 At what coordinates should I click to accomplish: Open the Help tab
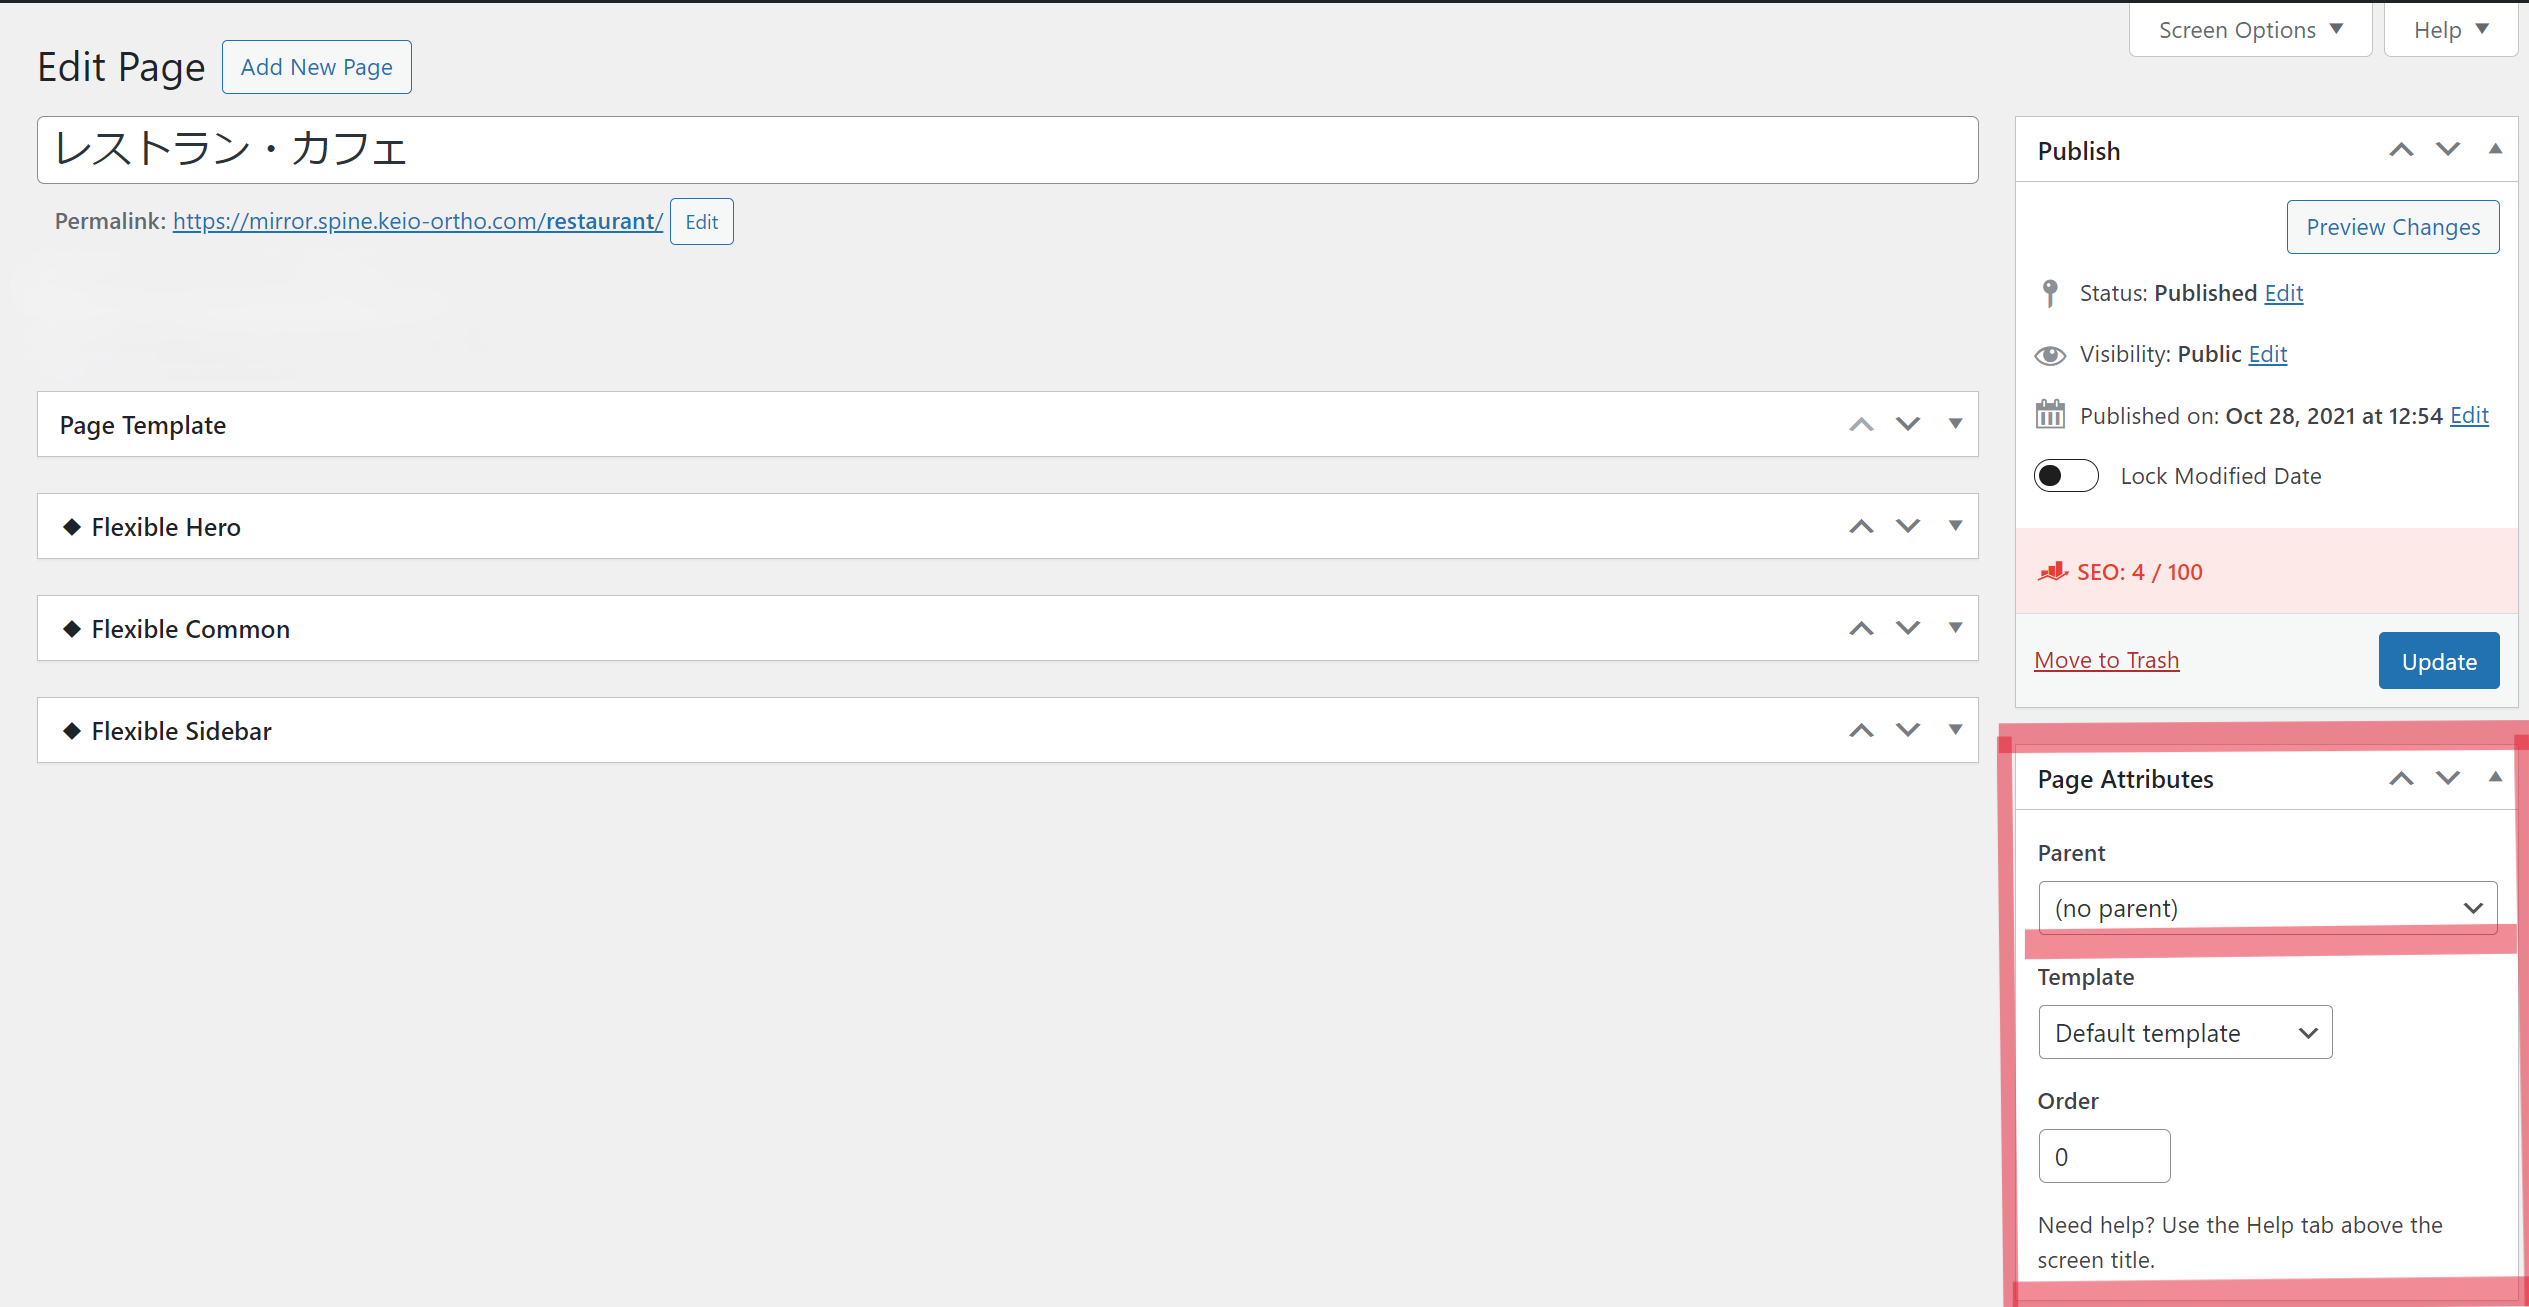(2450, 30)
